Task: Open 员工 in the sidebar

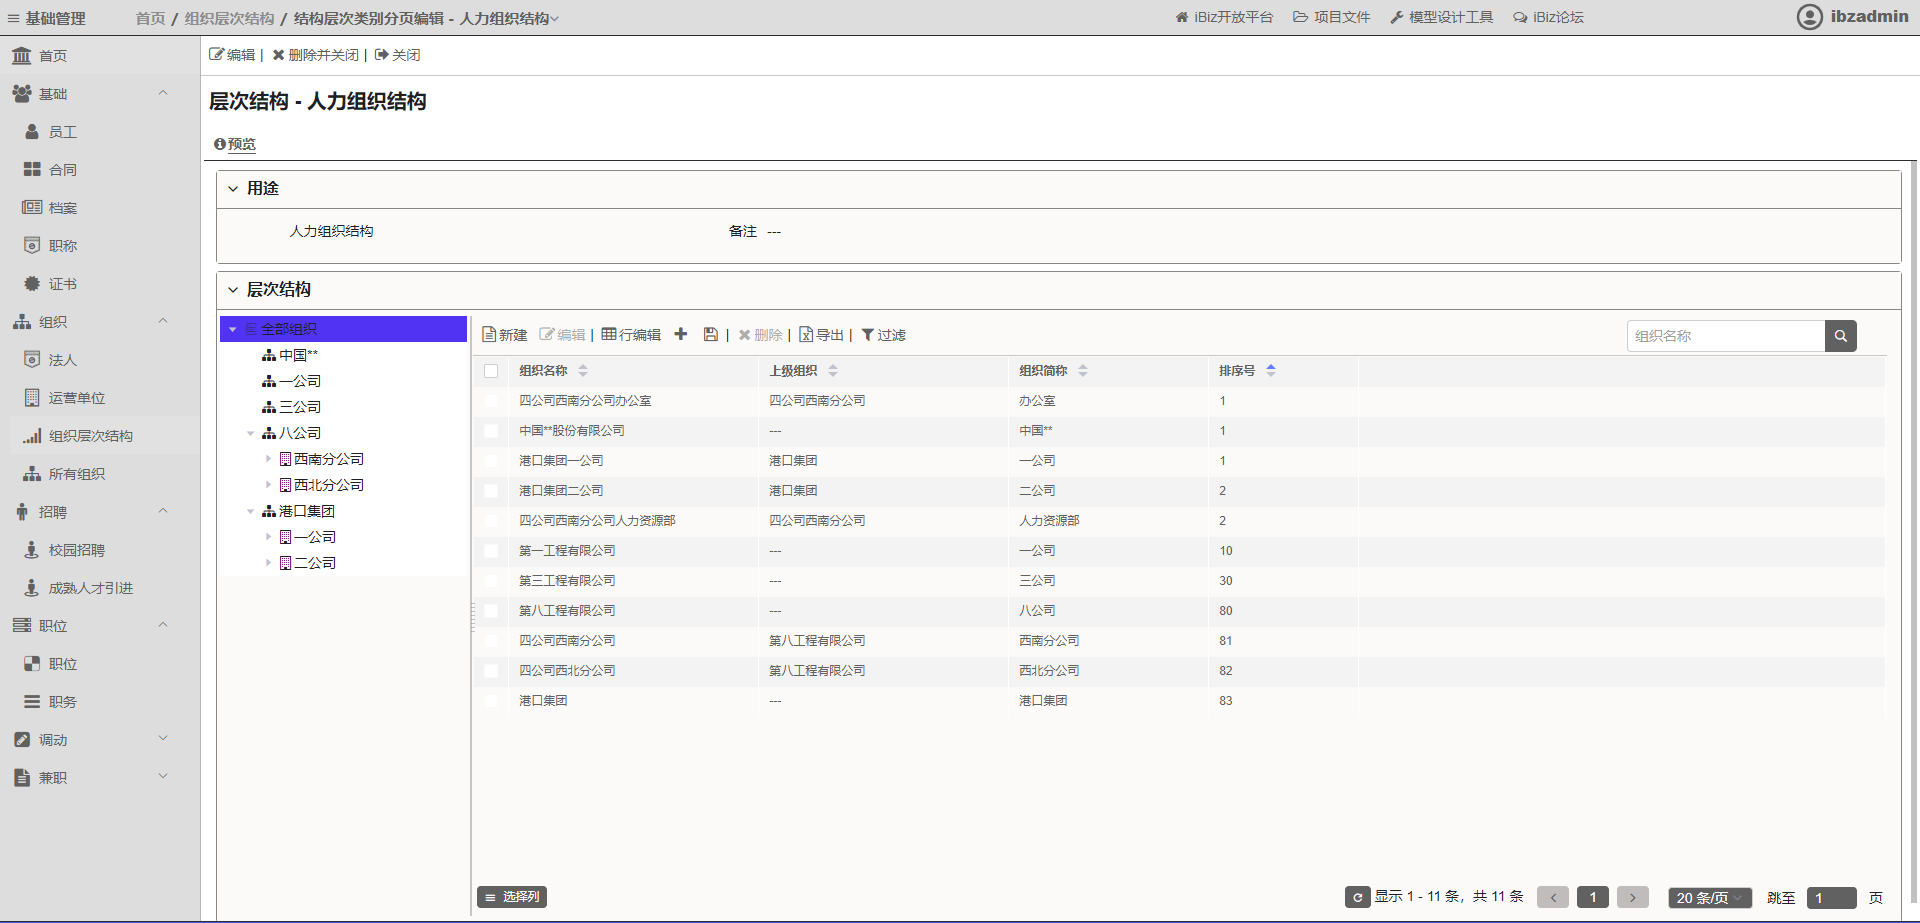Action: tap(63, 132)
